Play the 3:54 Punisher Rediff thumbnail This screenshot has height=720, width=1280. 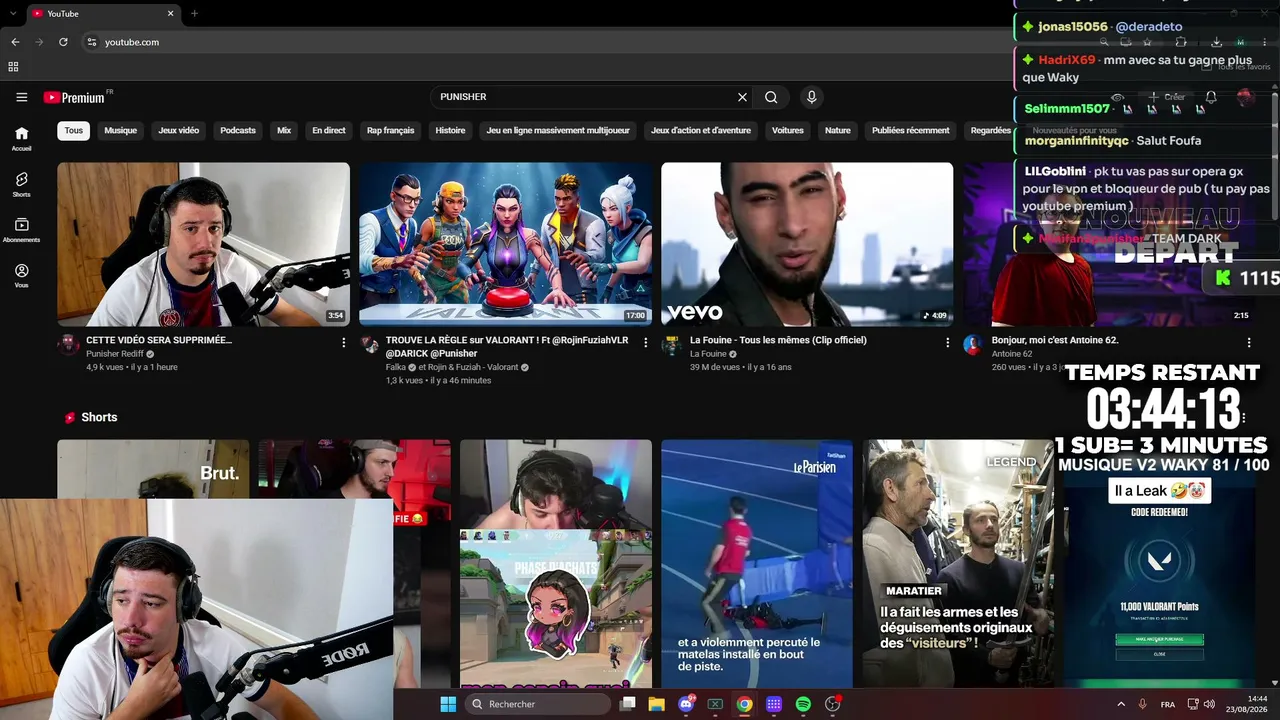pos(203,244)
